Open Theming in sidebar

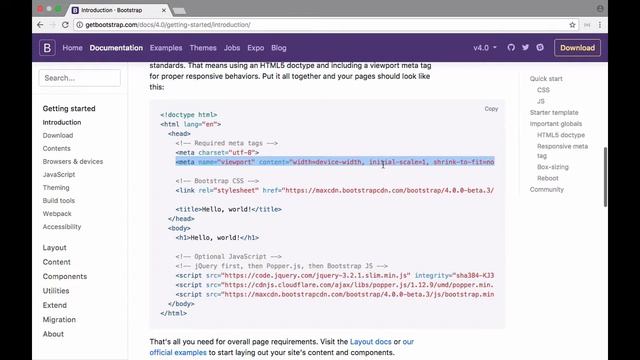coord(56,188)
